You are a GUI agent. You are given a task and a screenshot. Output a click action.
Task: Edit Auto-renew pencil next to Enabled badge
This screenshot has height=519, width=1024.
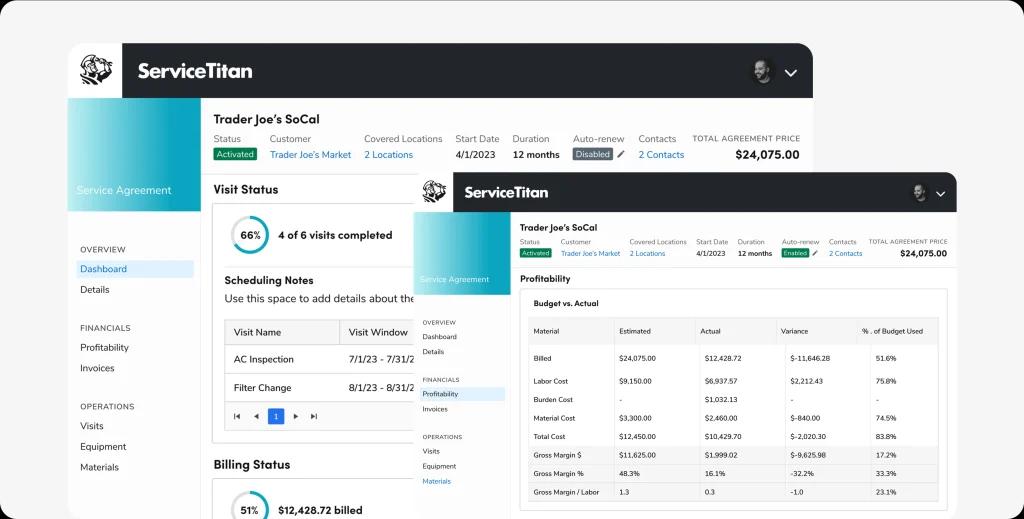tap(815, 253)
